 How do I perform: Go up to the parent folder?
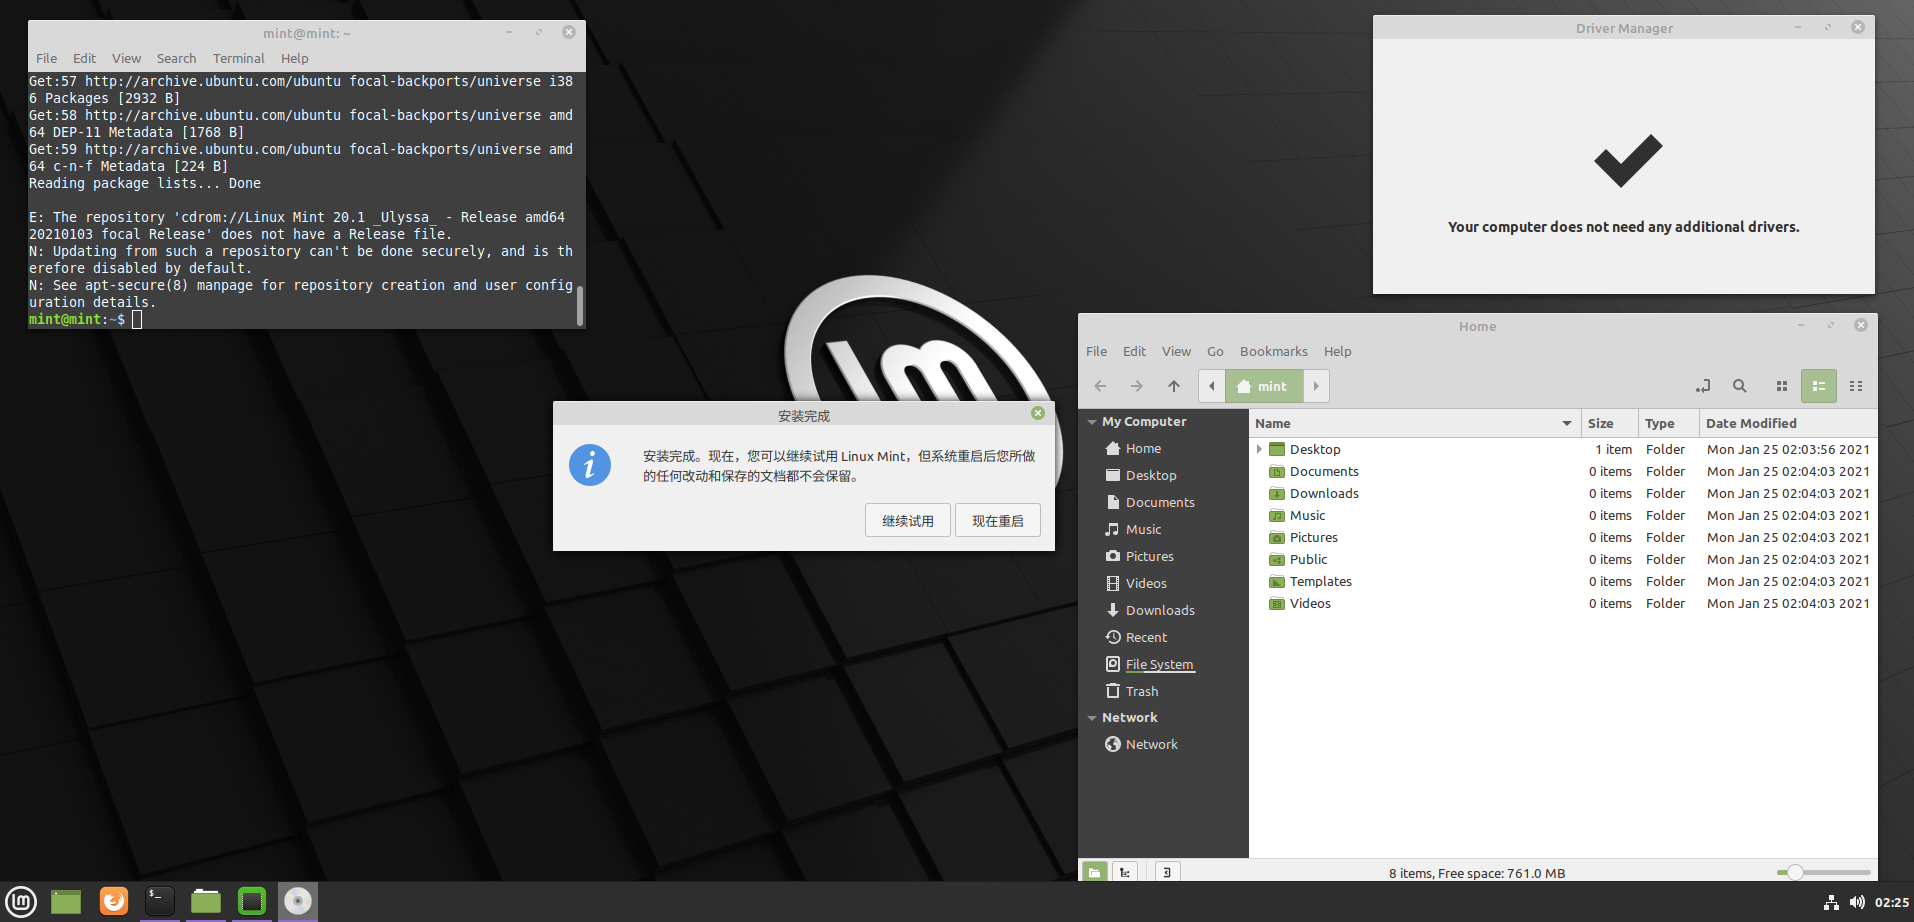[x=1174, y=386]
